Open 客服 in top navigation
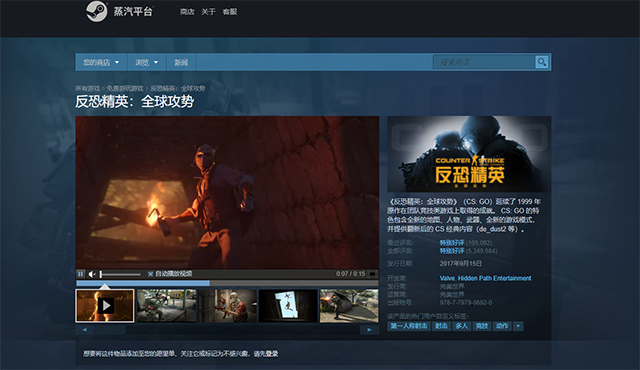The width and height of the screenshot is (640, 370). pyautogui.click(x=230, y=12)
